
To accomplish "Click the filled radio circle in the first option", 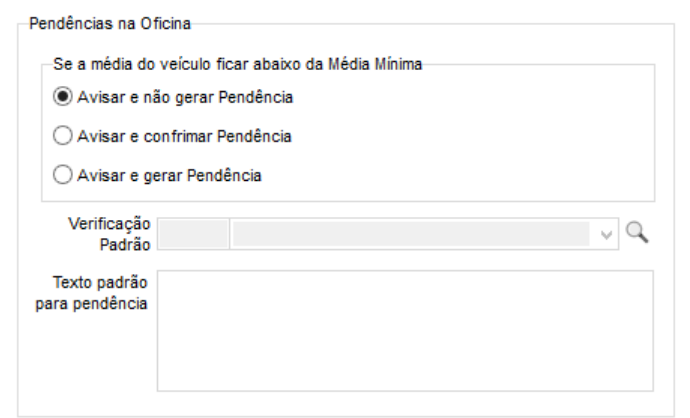I will coord(62,98).
